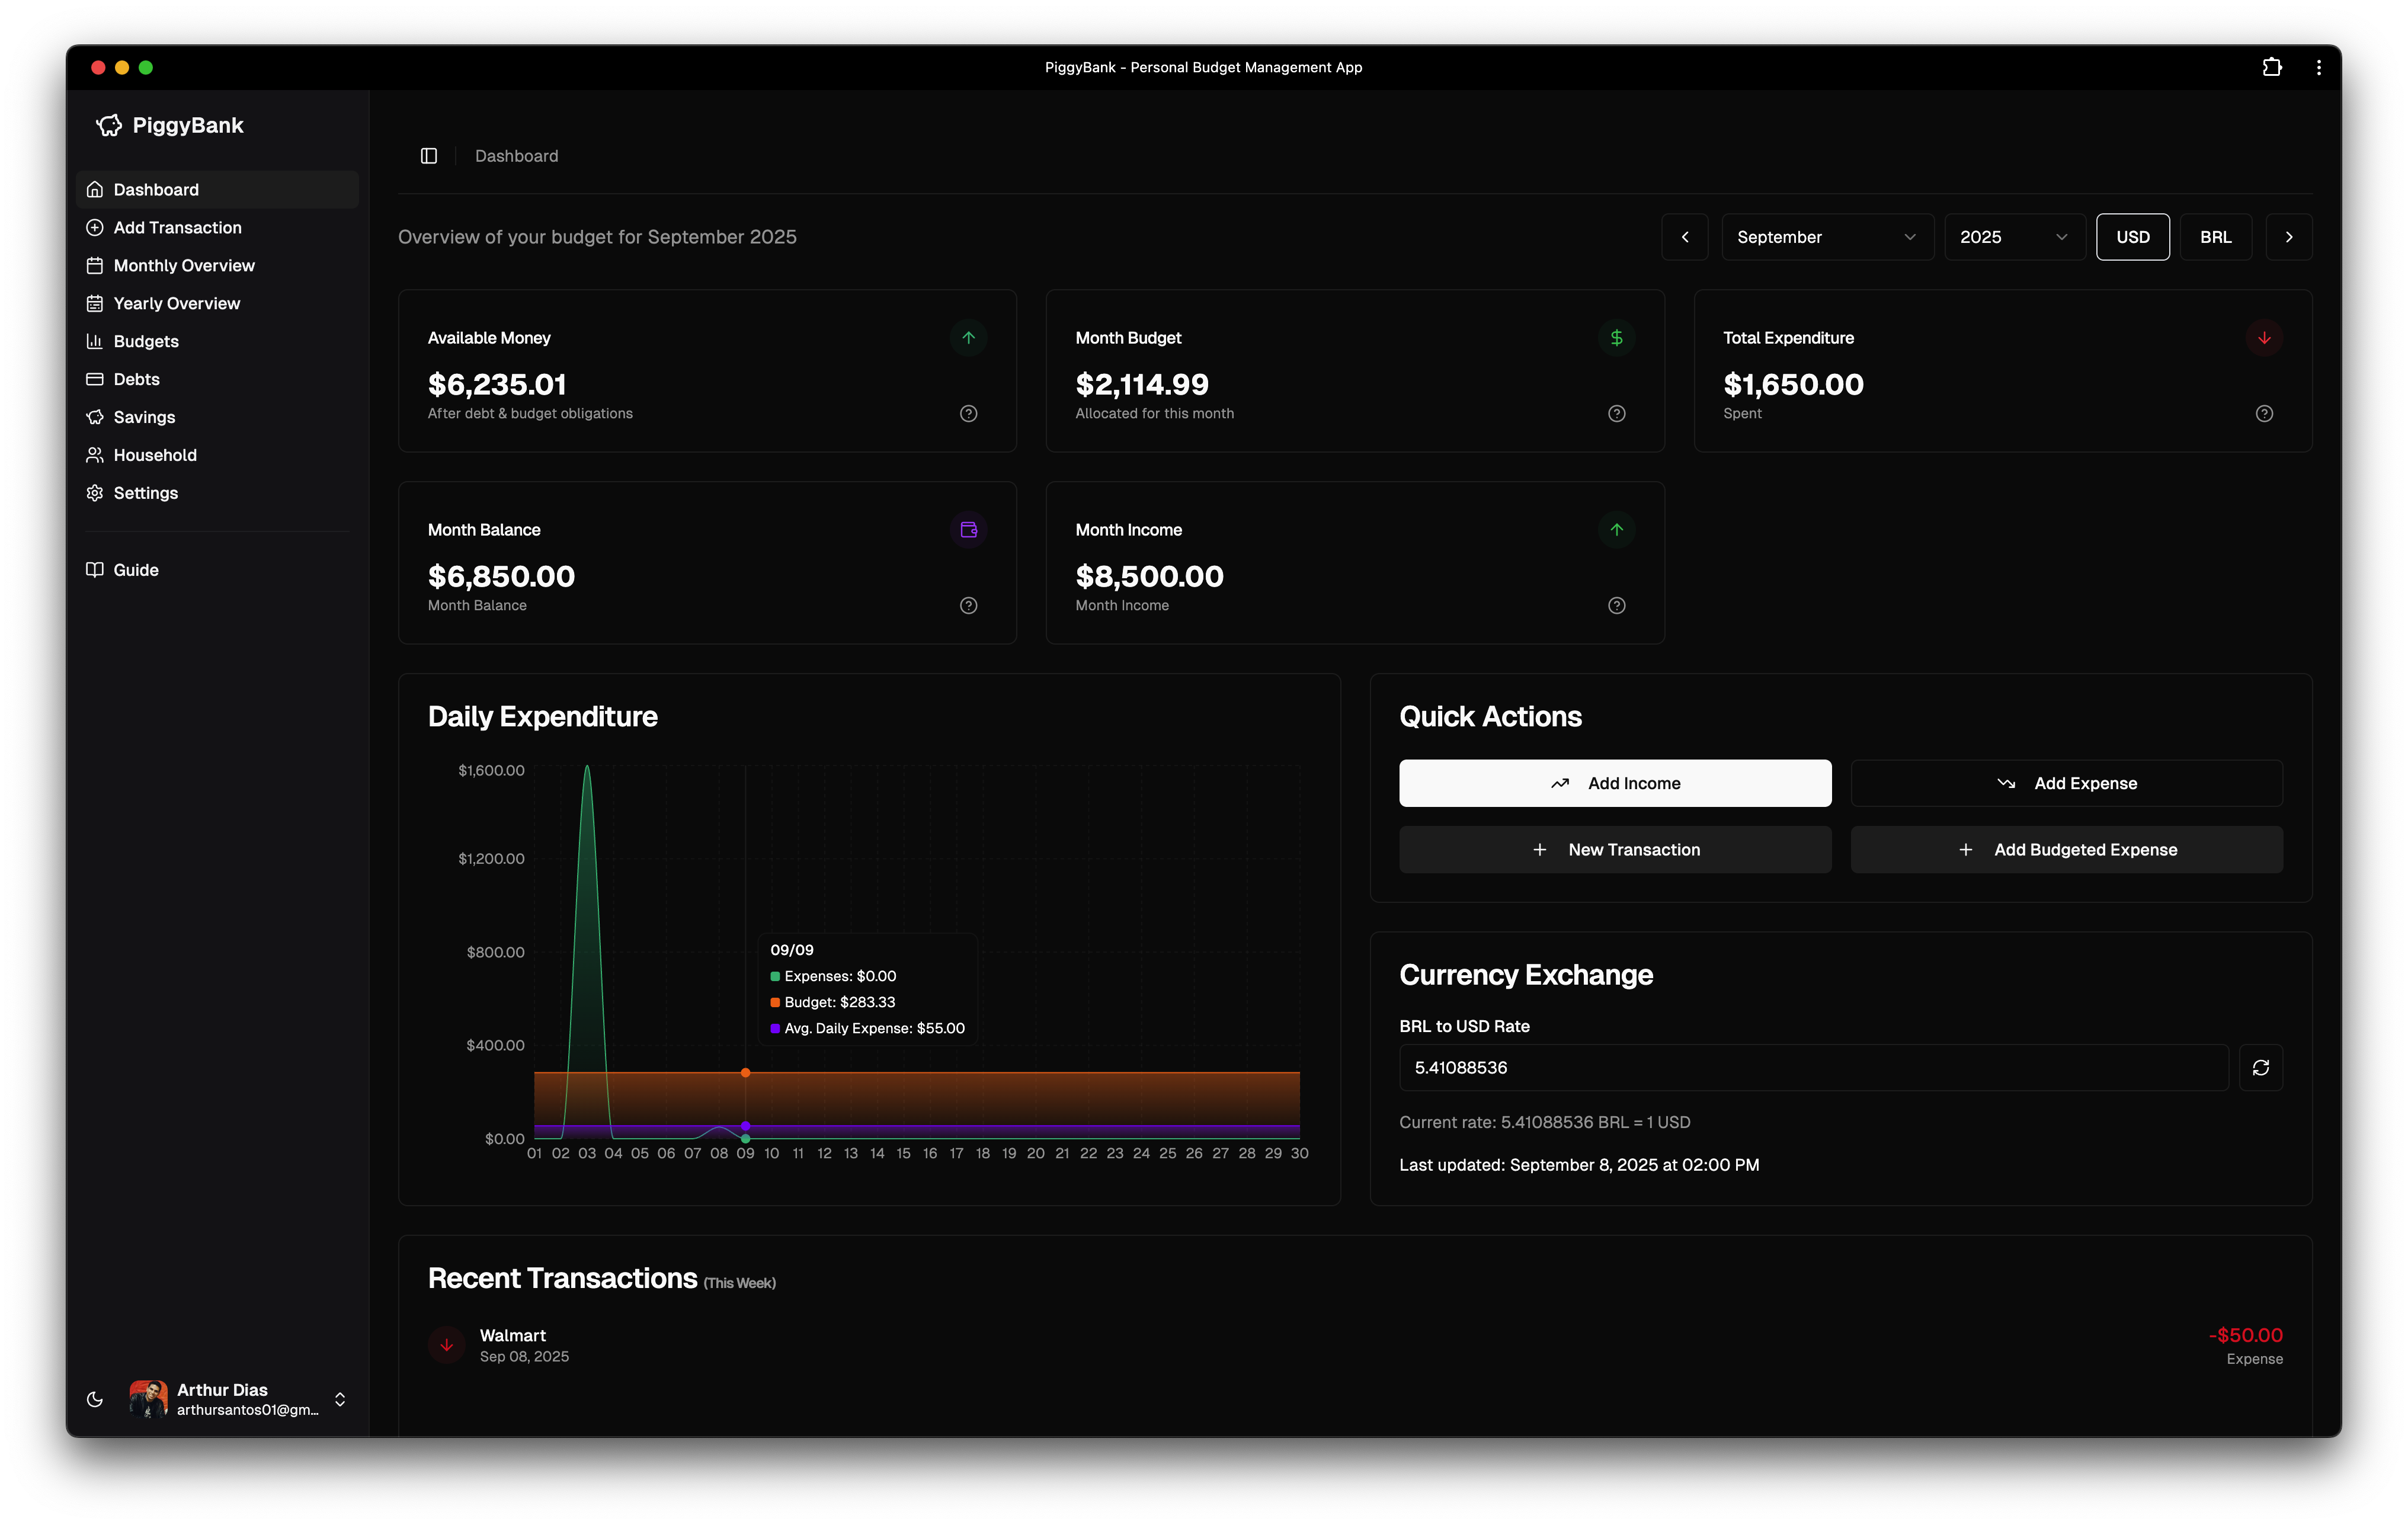Open the Guide page
2408x1525 pixels.
pyautogui.click(x=217, y=570)
